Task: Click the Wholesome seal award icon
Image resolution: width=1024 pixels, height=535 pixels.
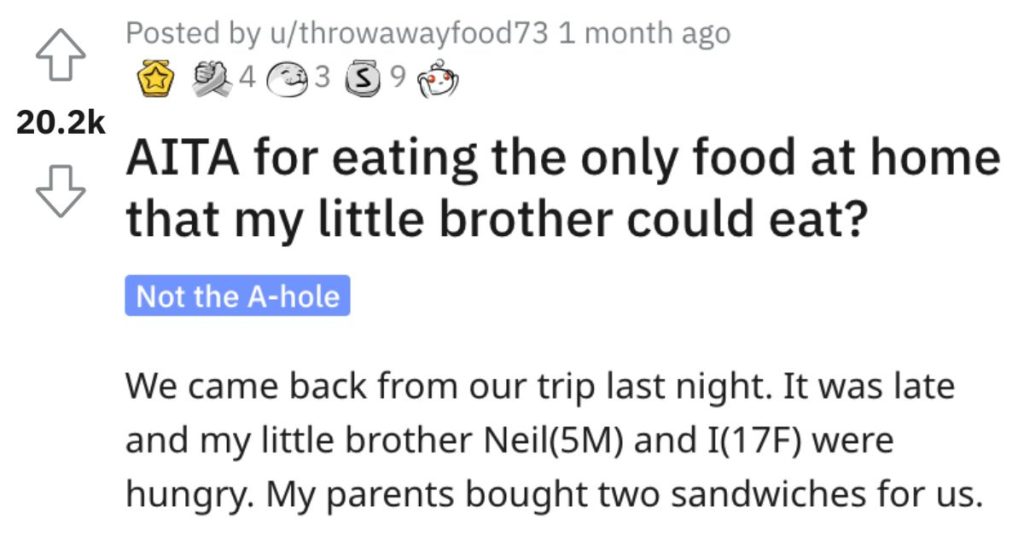Action: click(289, 79)
